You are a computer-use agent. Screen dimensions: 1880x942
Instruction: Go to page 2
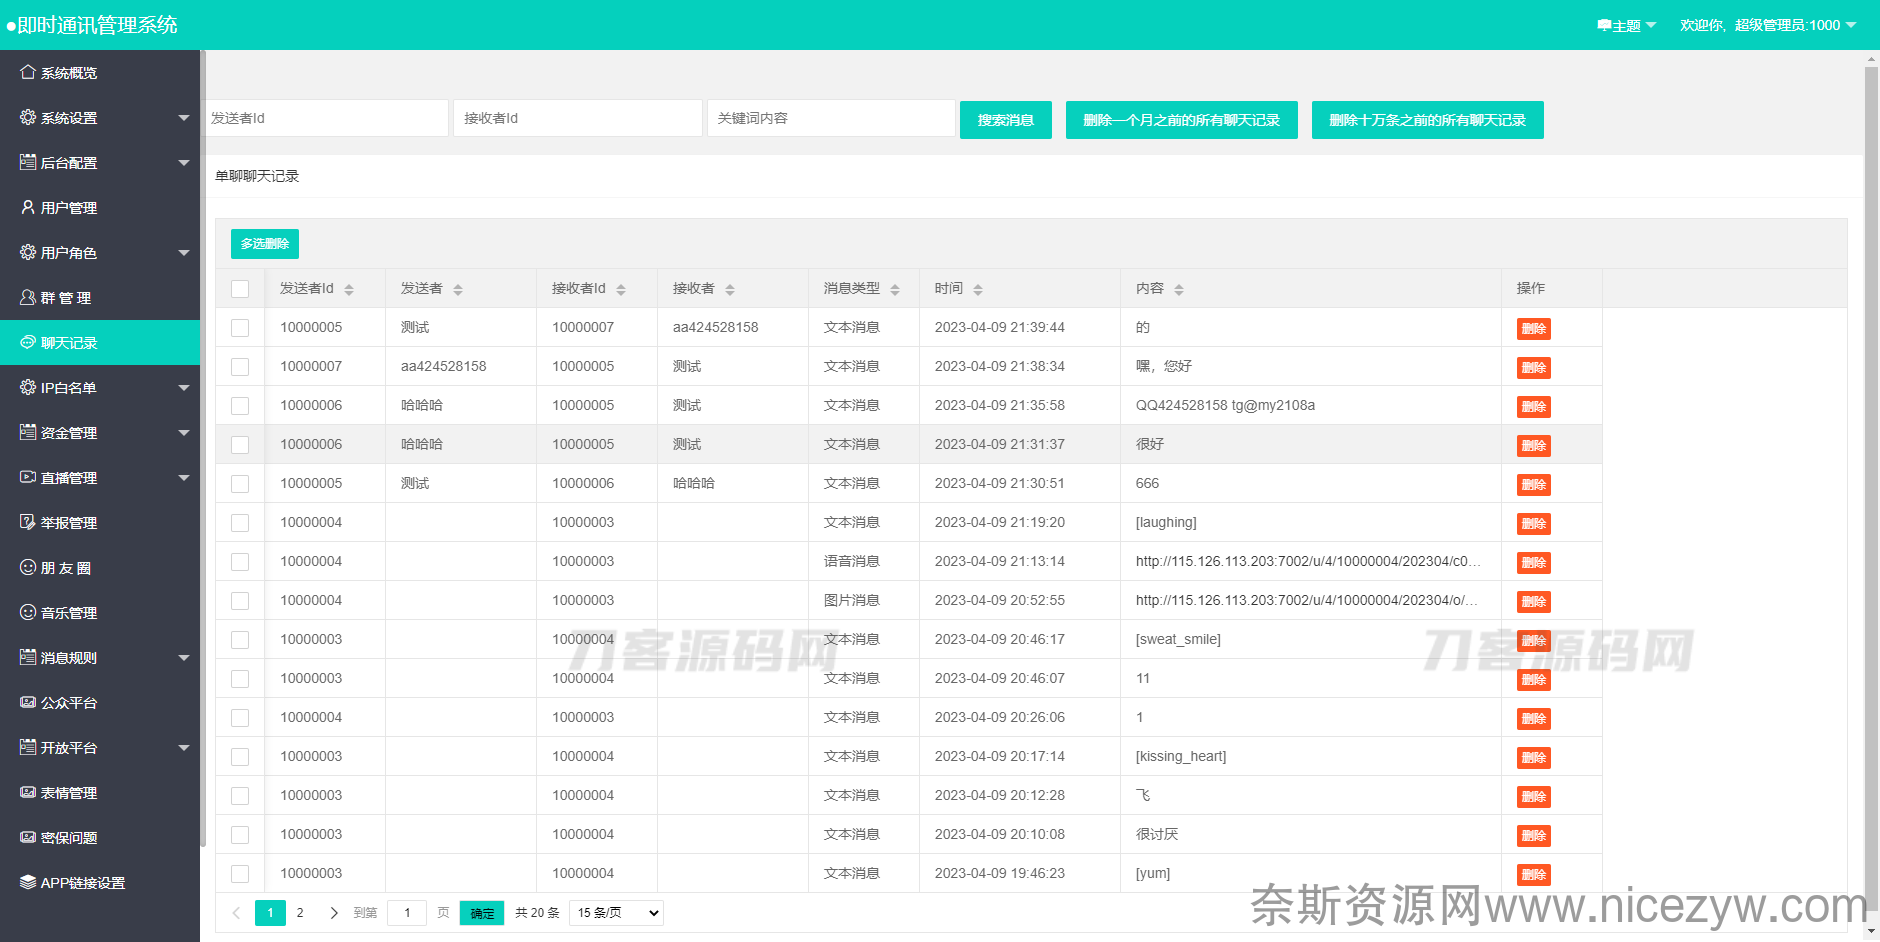click(x=300, y=913)
